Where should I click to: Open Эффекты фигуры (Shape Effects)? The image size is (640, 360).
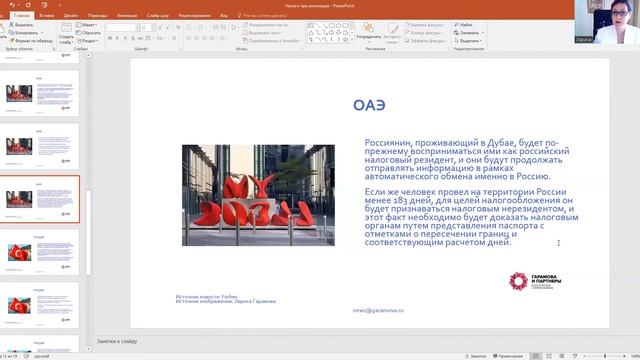425,41
